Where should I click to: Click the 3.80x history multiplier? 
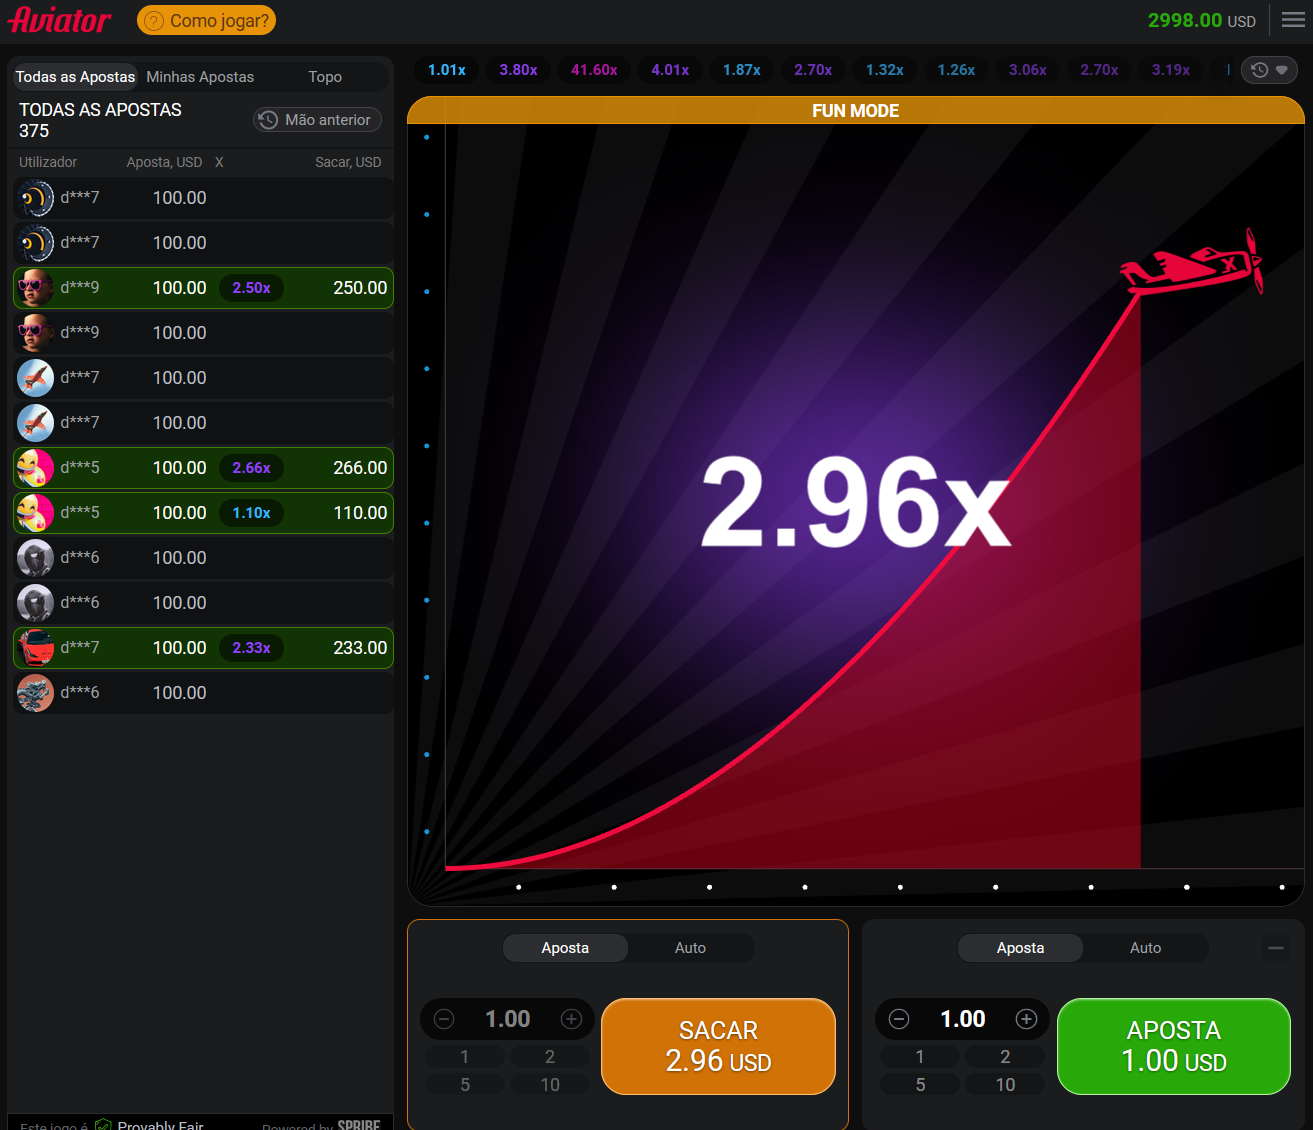518,70
